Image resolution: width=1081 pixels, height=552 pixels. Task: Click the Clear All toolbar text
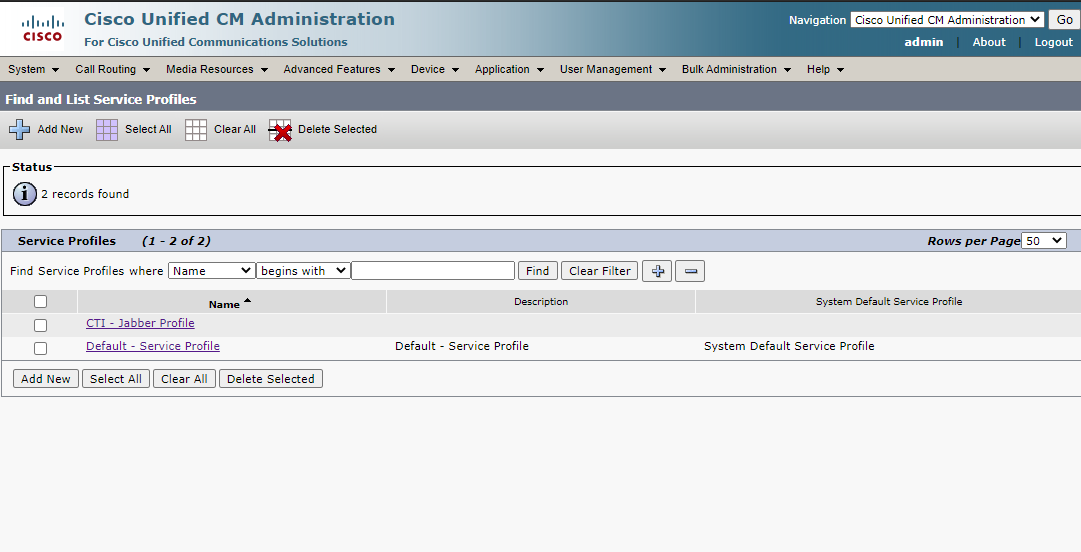point(234,130)
